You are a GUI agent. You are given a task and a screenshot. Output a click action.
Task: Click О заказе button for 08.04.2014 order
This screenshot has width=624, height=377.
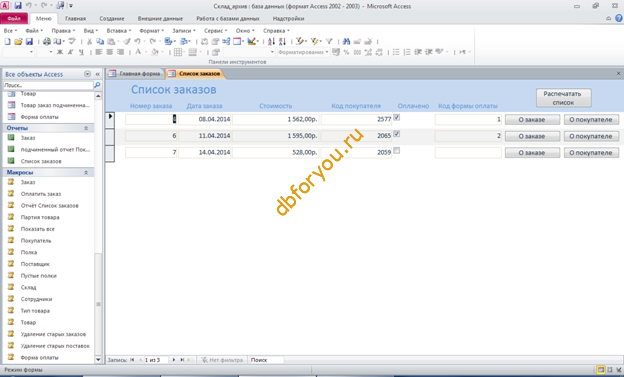532,119
